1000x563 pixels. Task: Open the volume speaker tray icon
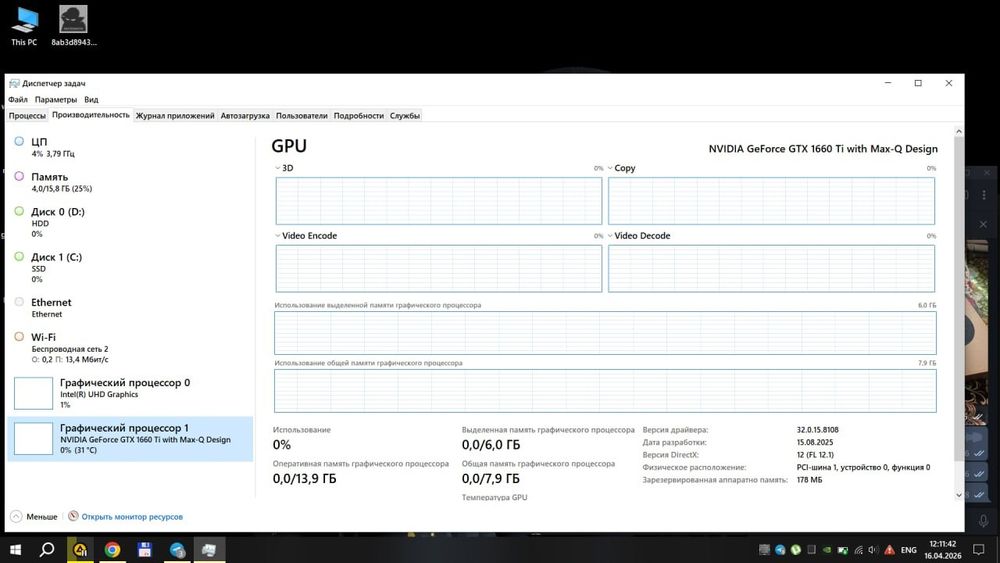coord(873,550)
